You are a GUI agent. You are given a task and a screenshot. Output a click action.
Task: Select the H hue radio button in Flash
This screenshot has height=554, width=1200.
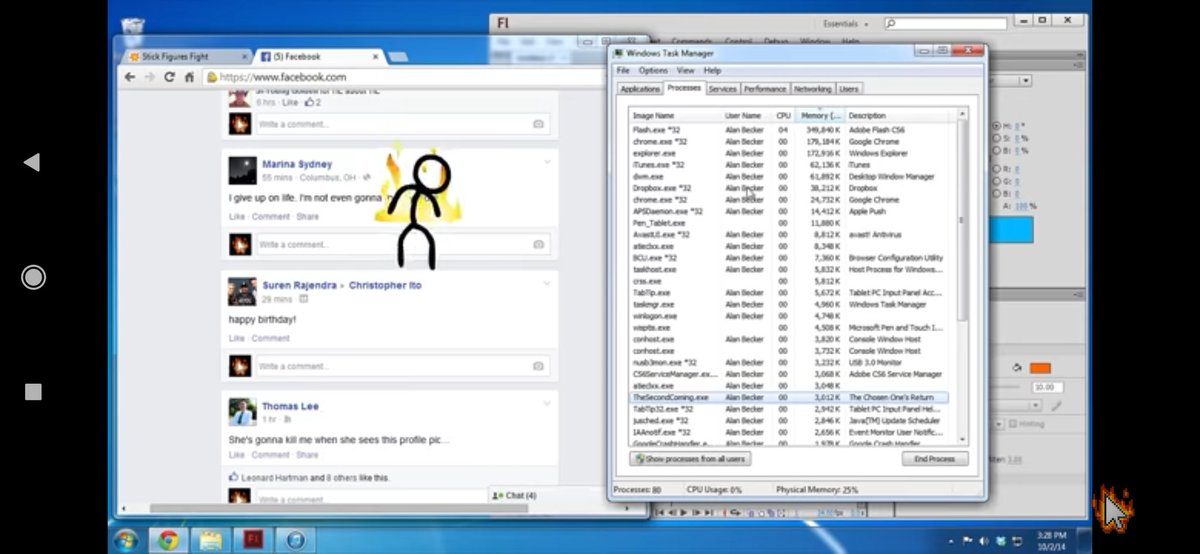point(997,125)
